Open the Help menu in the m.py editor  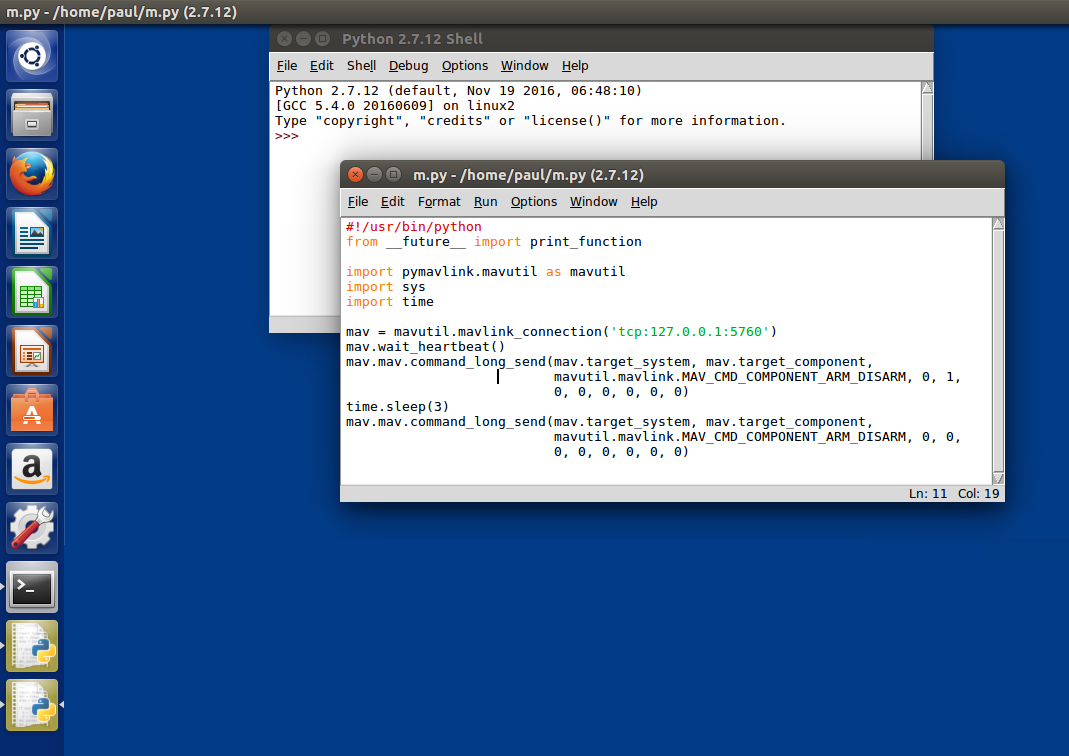click(644, 202)
